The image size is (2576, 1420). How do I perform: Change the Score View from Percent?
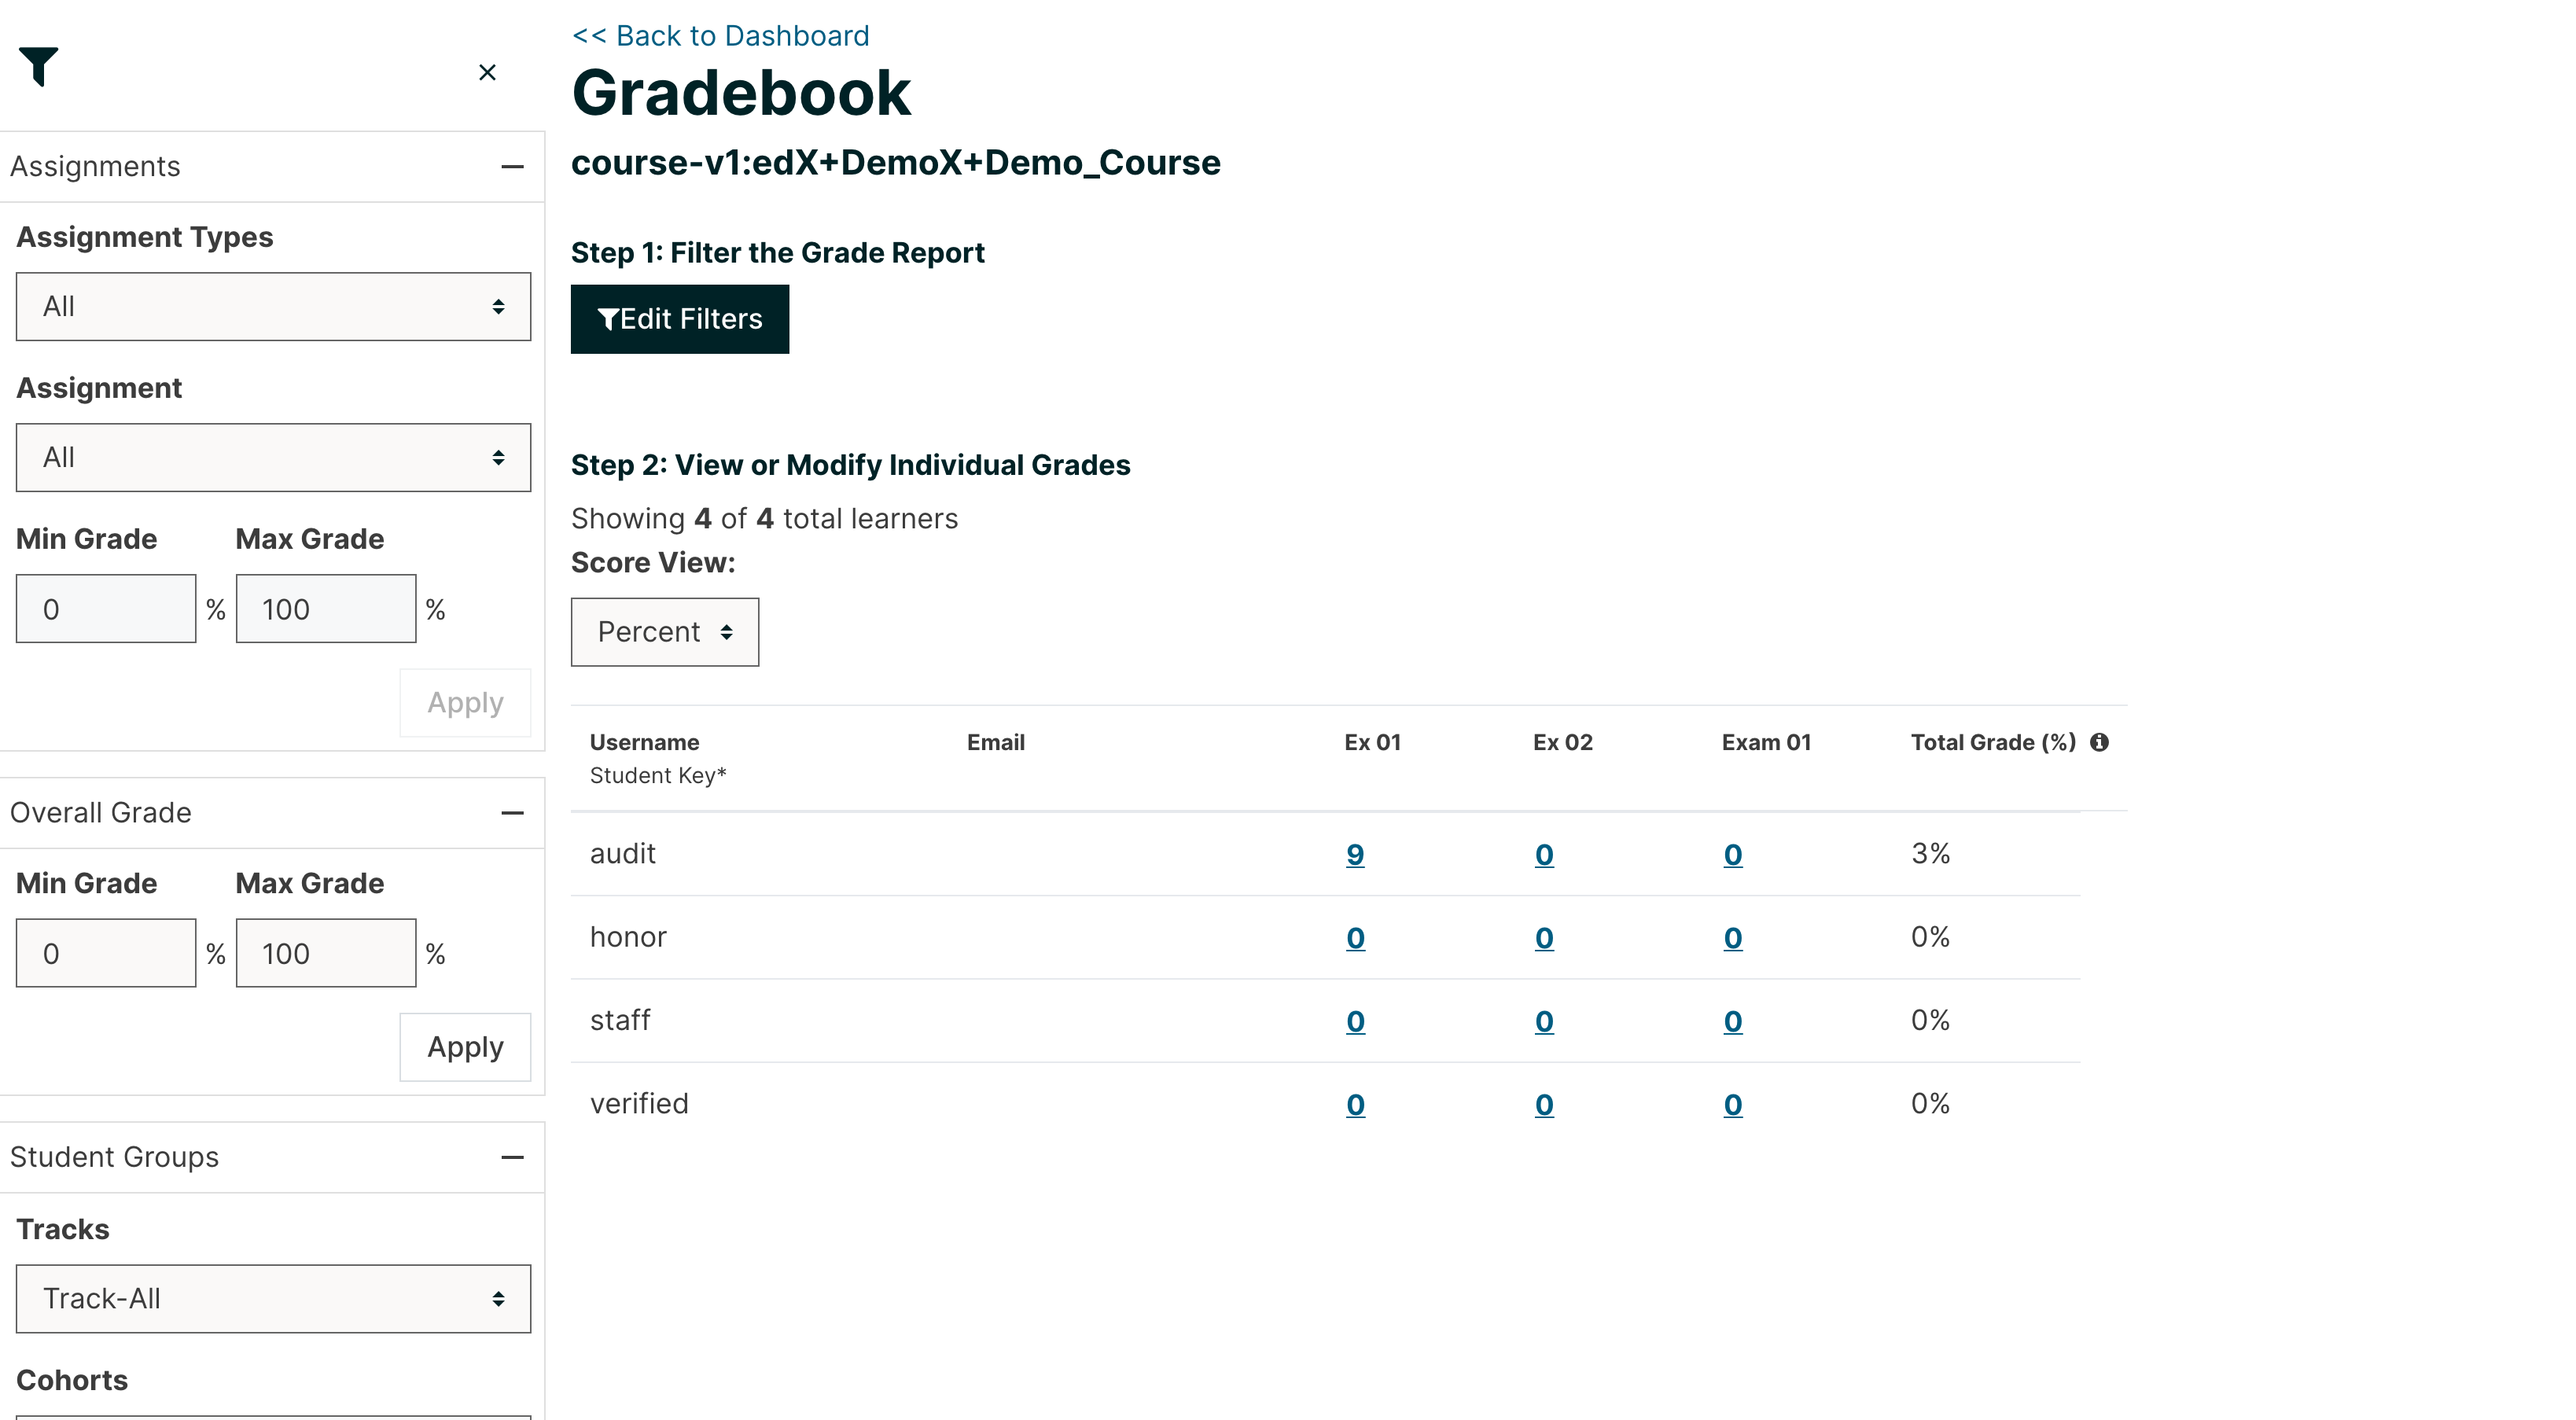(664, 632)
